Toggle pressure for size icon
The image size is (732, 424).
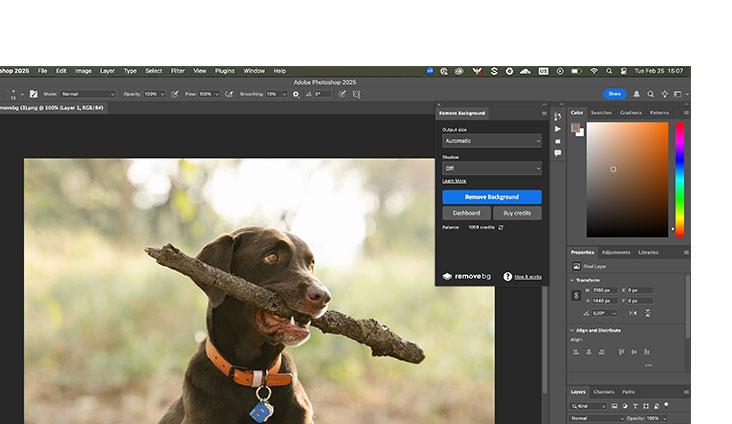pos(342,94)
